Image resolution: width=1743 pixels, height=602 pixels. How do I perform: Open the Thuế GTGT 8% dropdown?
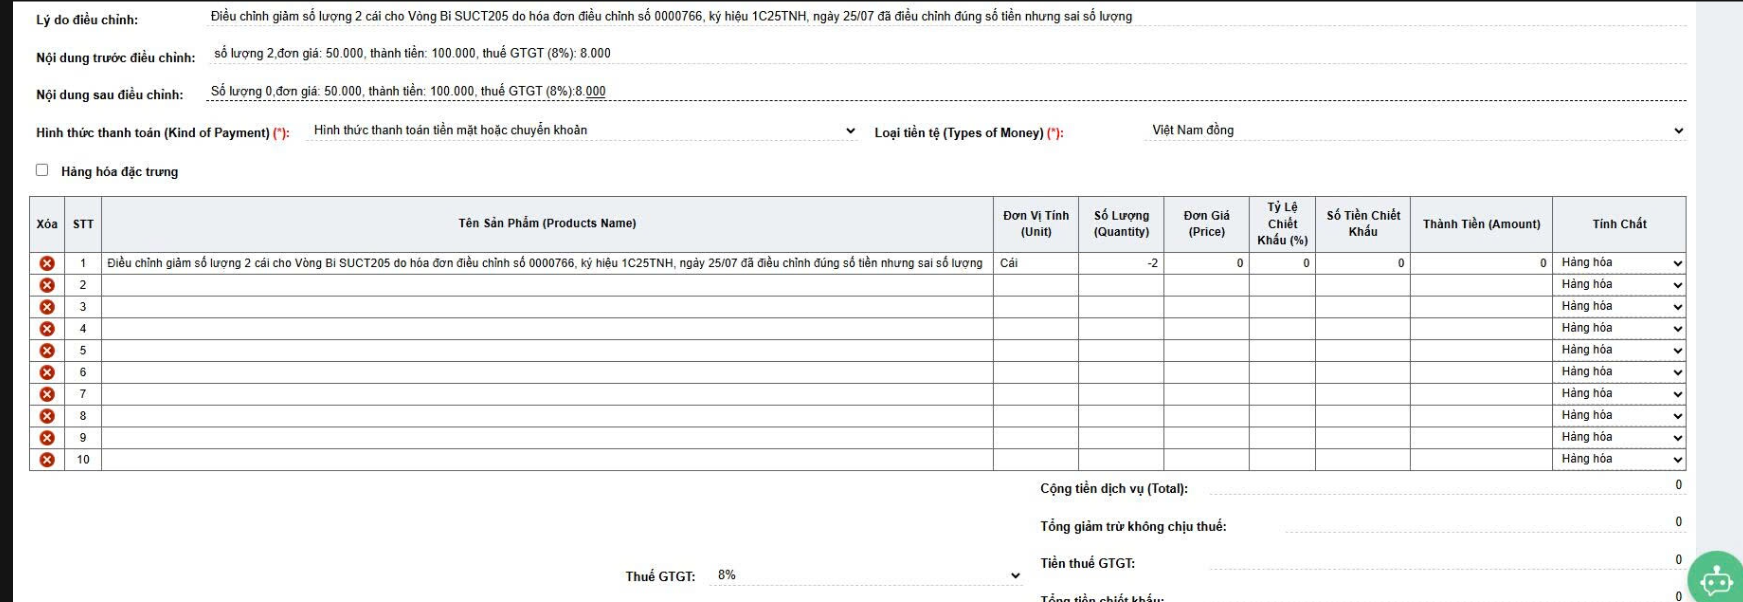tap(865, 576)
